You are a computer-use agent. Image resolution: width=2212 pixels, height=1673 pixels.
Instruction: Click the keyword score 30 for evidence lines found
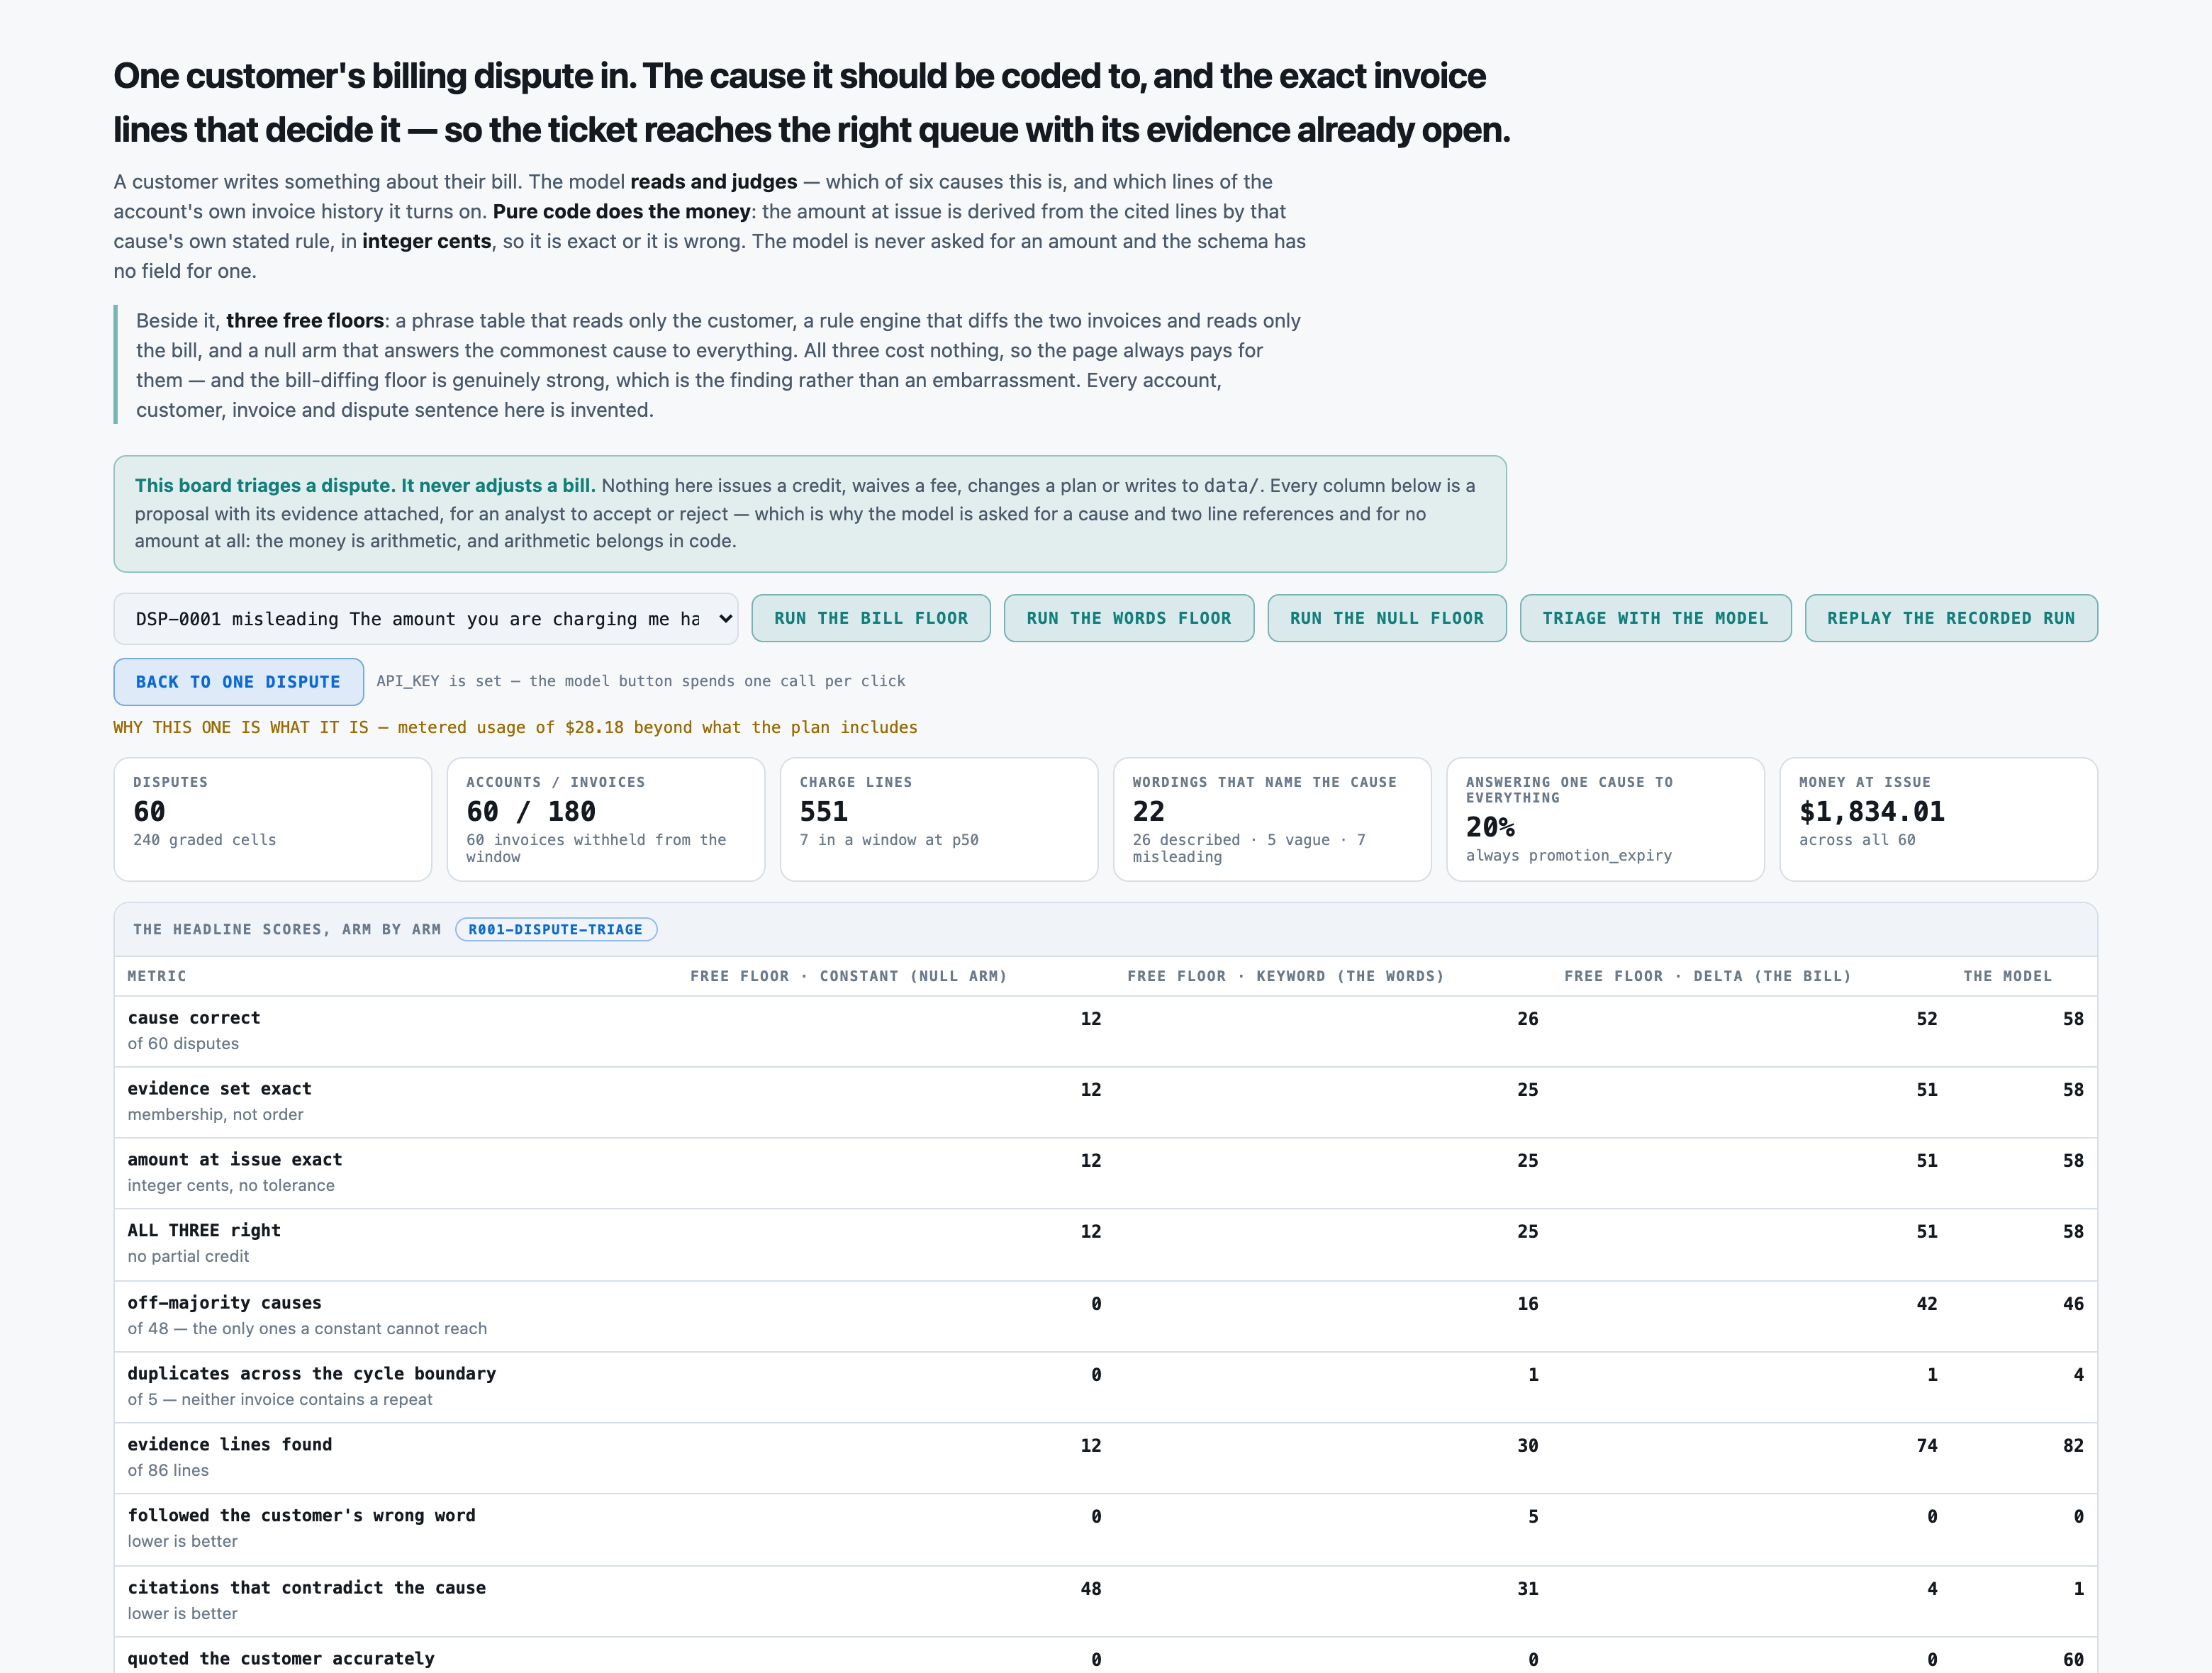click(x=1528, y=1446)
